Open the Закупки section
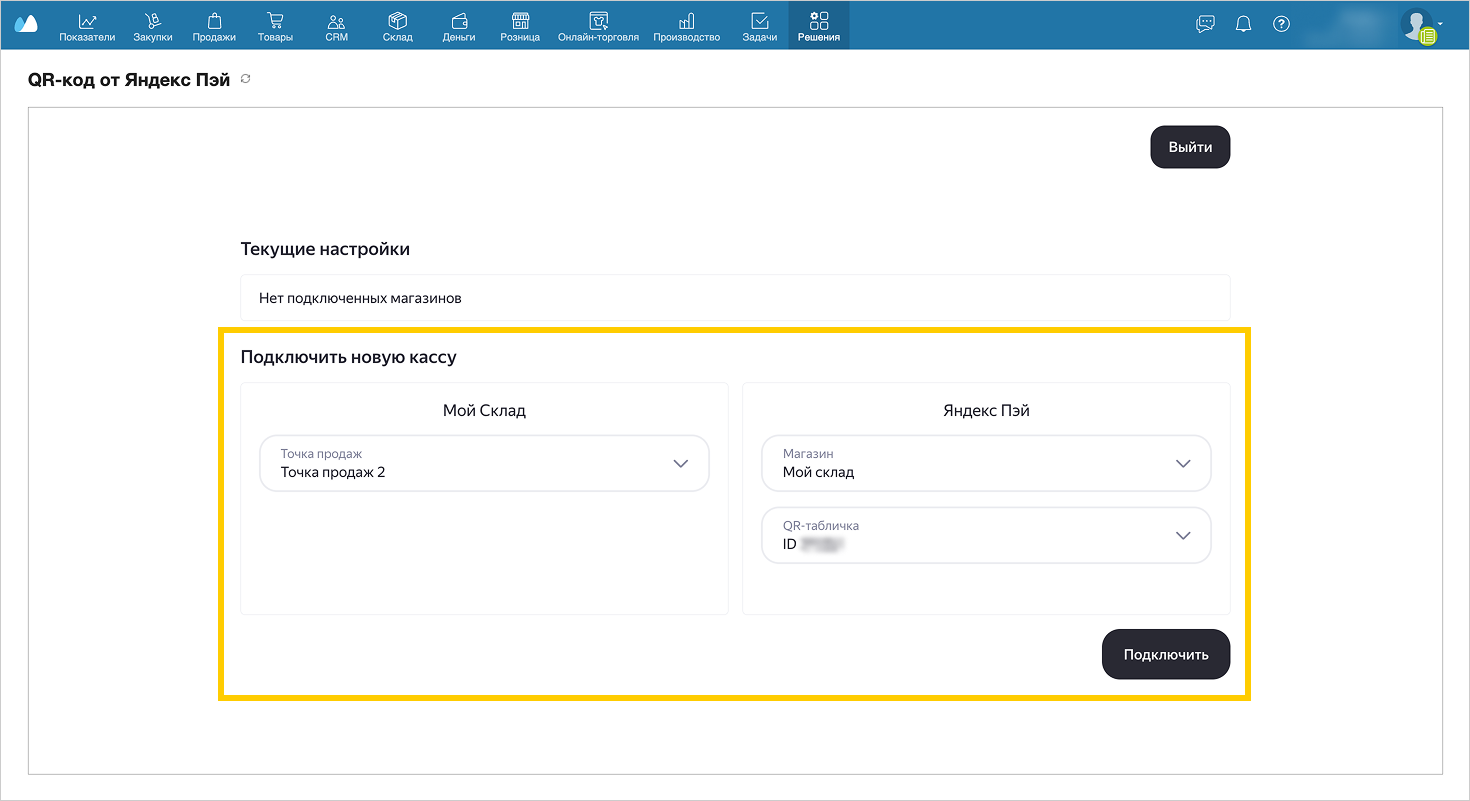The height and width of the screenshot is (801, 1470). (153, 27)
